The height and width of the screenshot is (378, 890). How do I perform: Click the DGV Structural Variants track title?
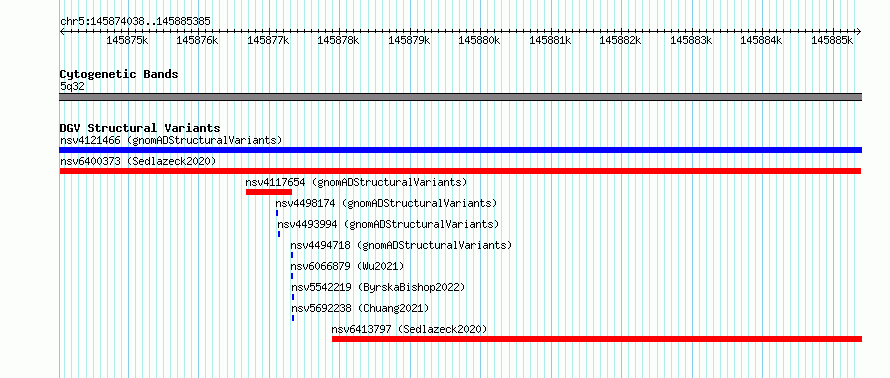[140, 128]
